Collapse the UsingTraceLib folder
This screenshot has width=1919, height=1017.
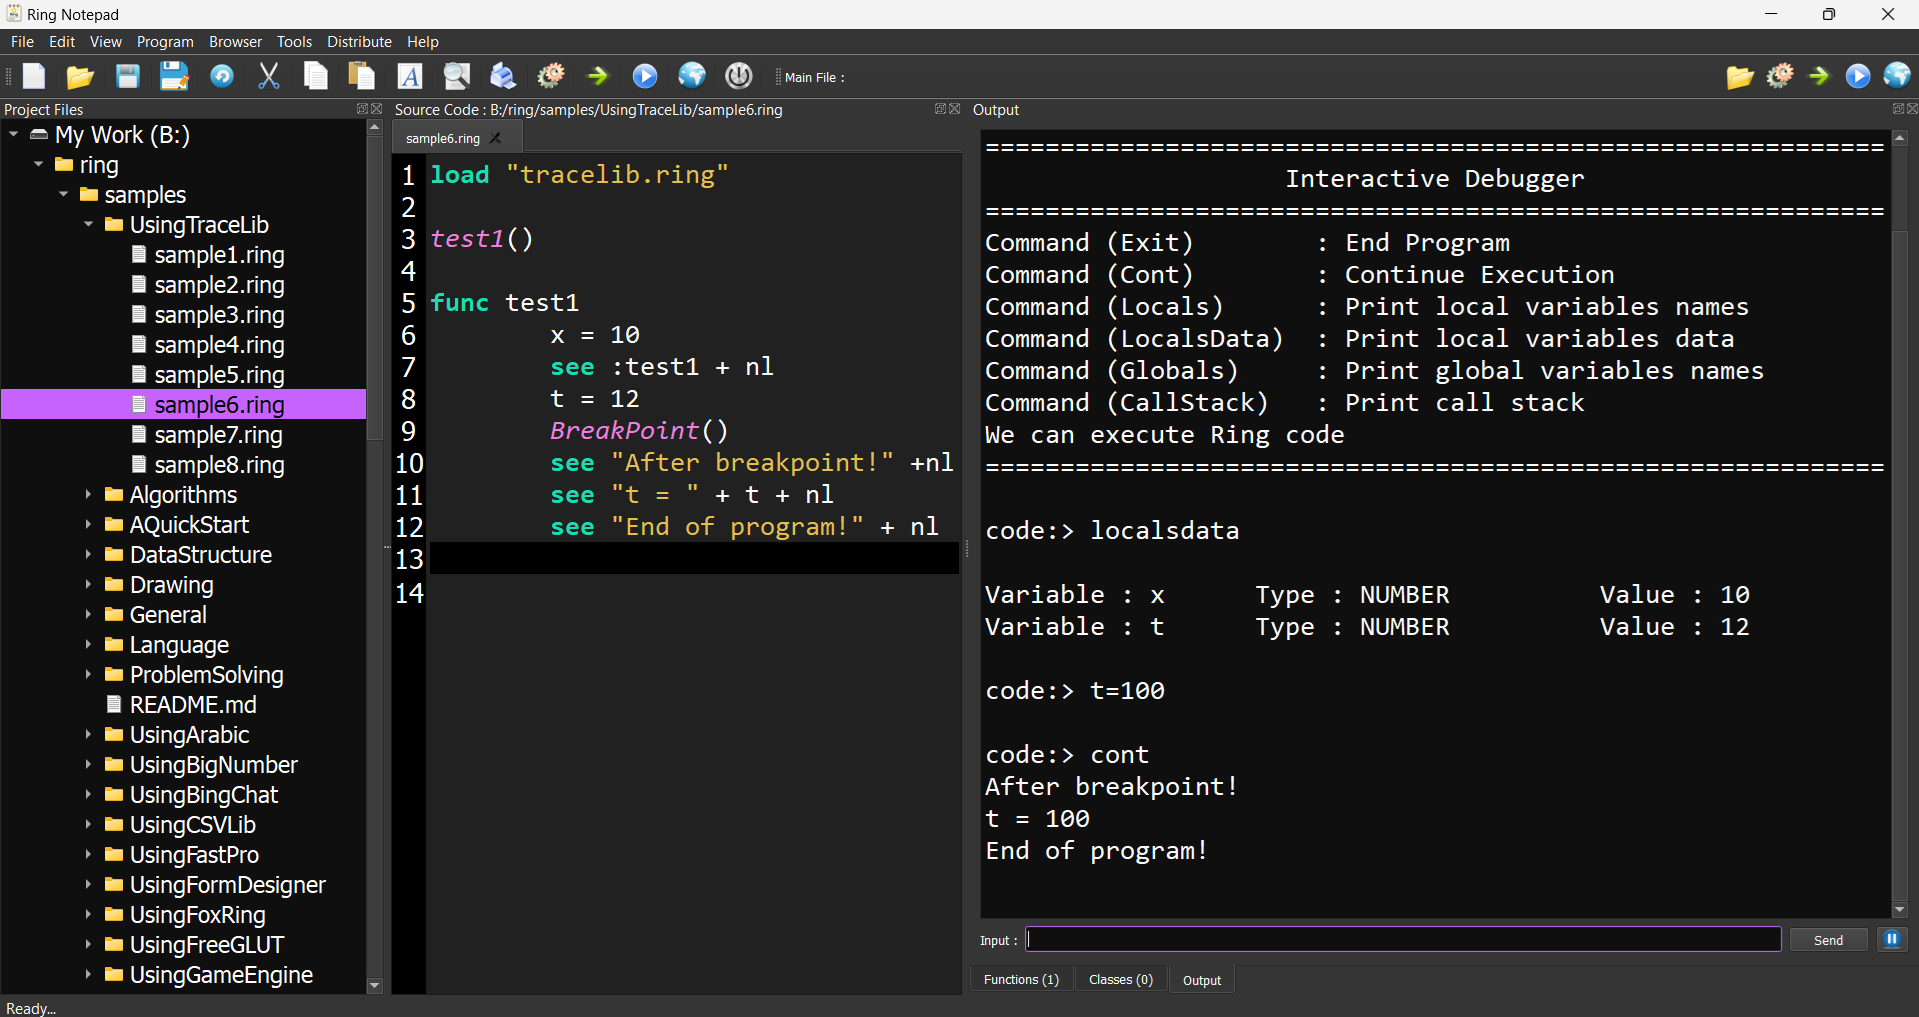[88, 225]
